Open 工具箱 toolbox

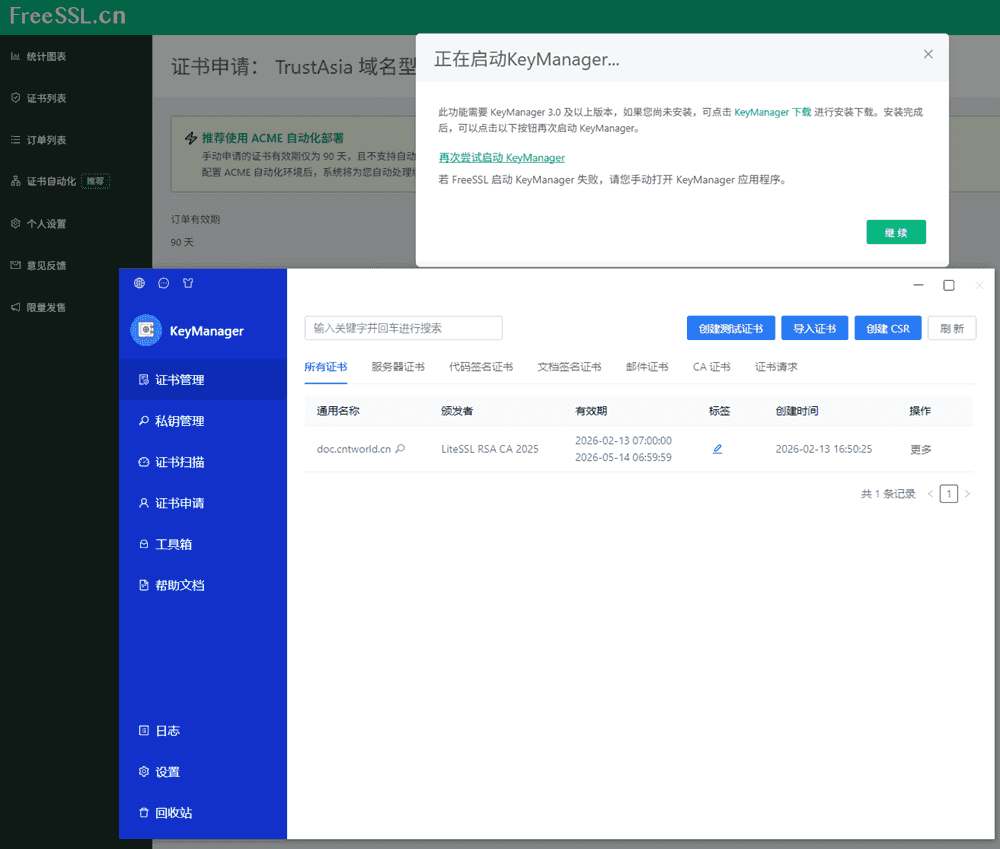click(x=173, y=544)
